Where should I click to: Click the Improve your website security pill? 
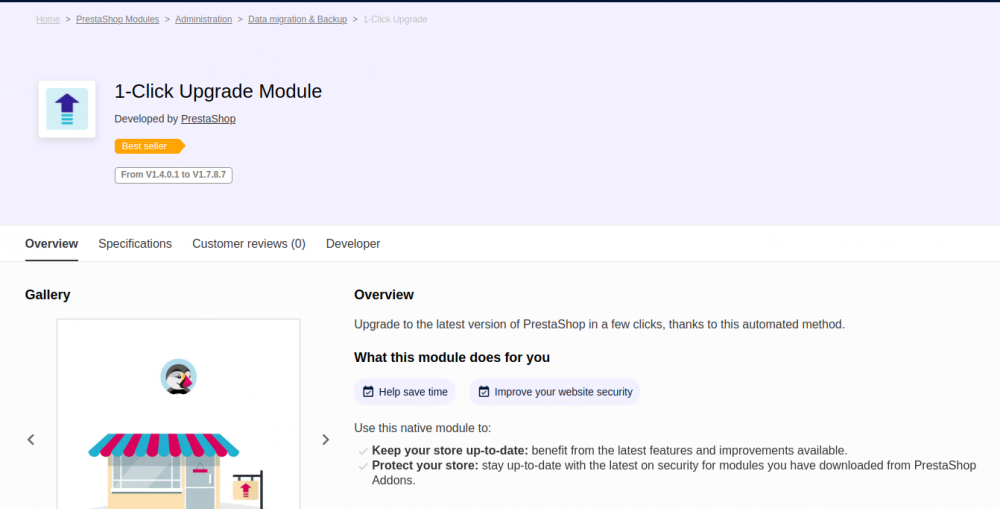pos(555,392)
